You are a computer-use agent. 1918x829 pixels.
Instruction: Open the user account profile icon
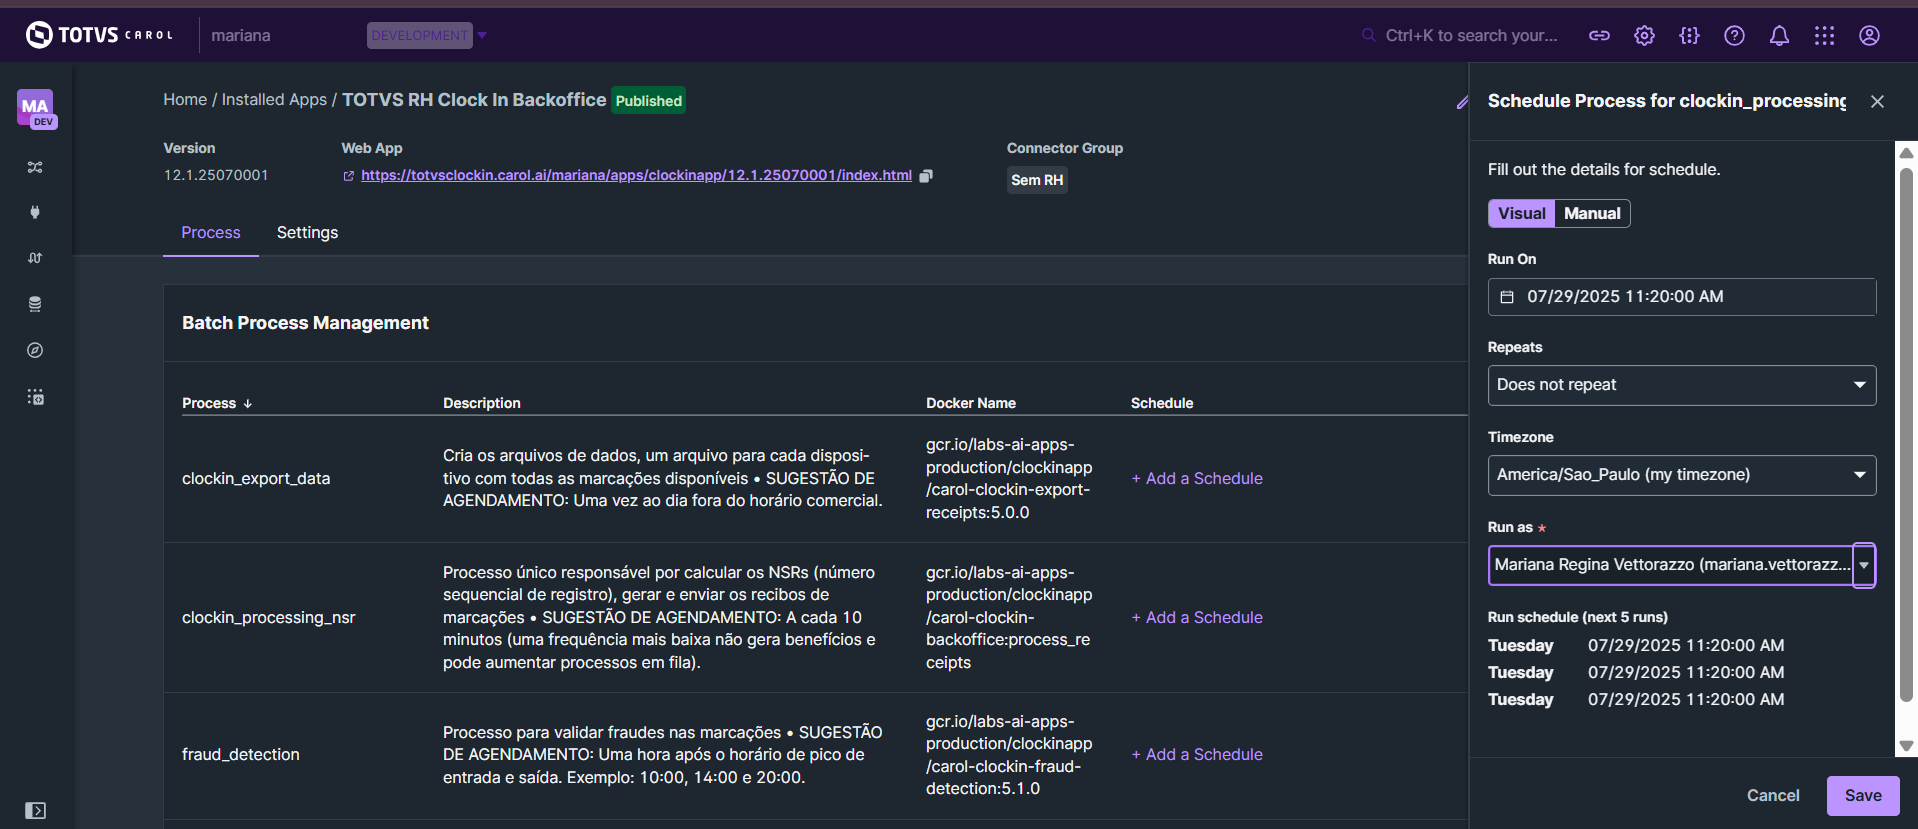[x=1869, y=36]
